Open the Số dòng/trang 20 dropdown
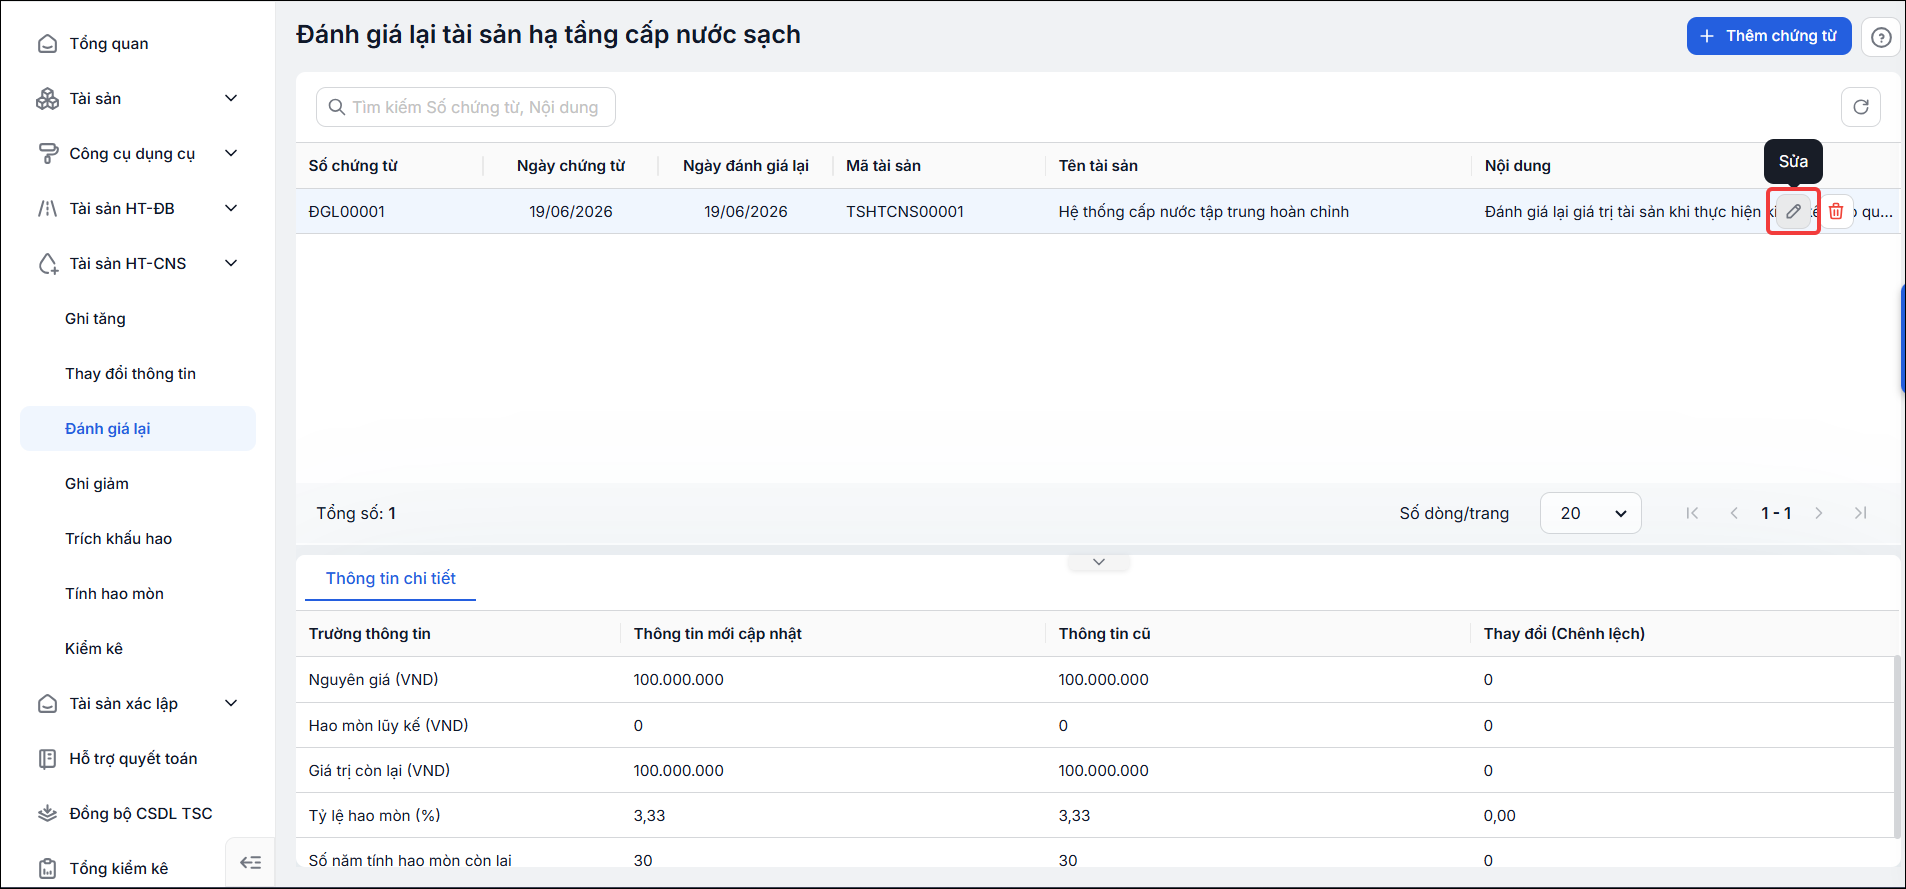1906x889 pixels. tap(1591, 513)
